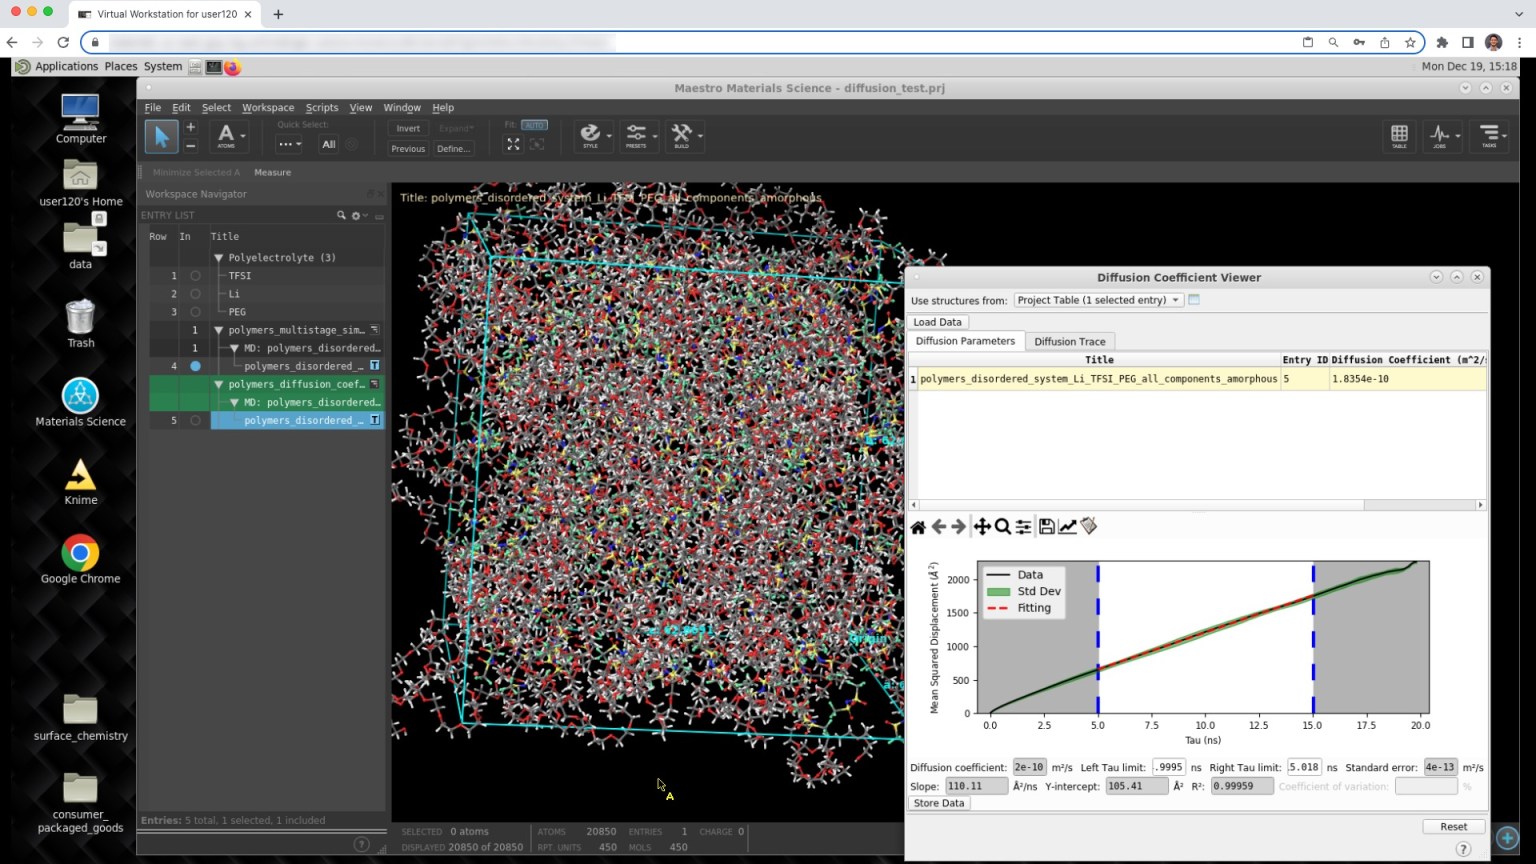Viewport: 1536px width, 864px height.
Task: Open the Jobs monitor icon
Action: point(1440,135)
